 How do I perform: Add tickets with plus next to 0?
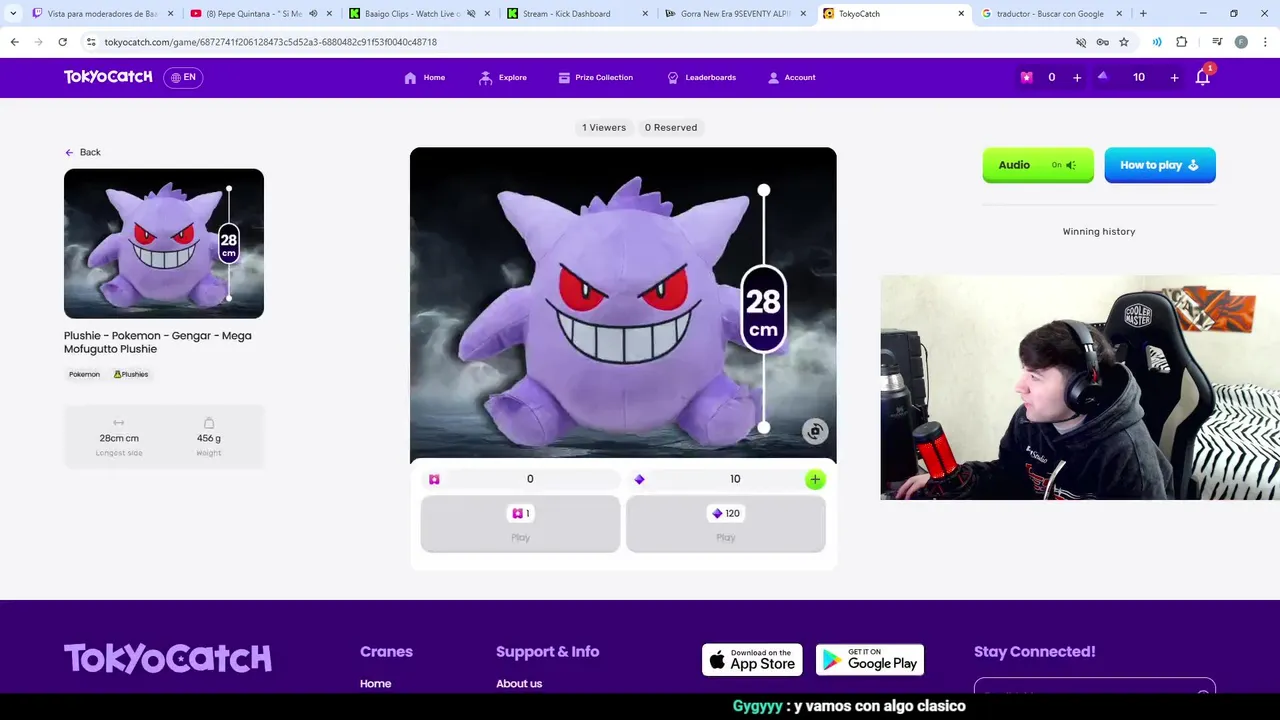click(x=1077, y=77)
